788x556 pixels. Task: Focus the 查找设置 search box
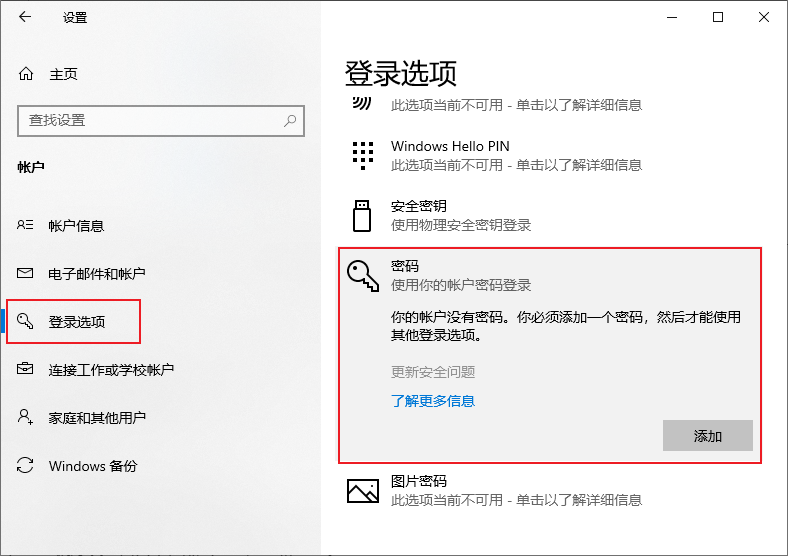pos(161,121)
